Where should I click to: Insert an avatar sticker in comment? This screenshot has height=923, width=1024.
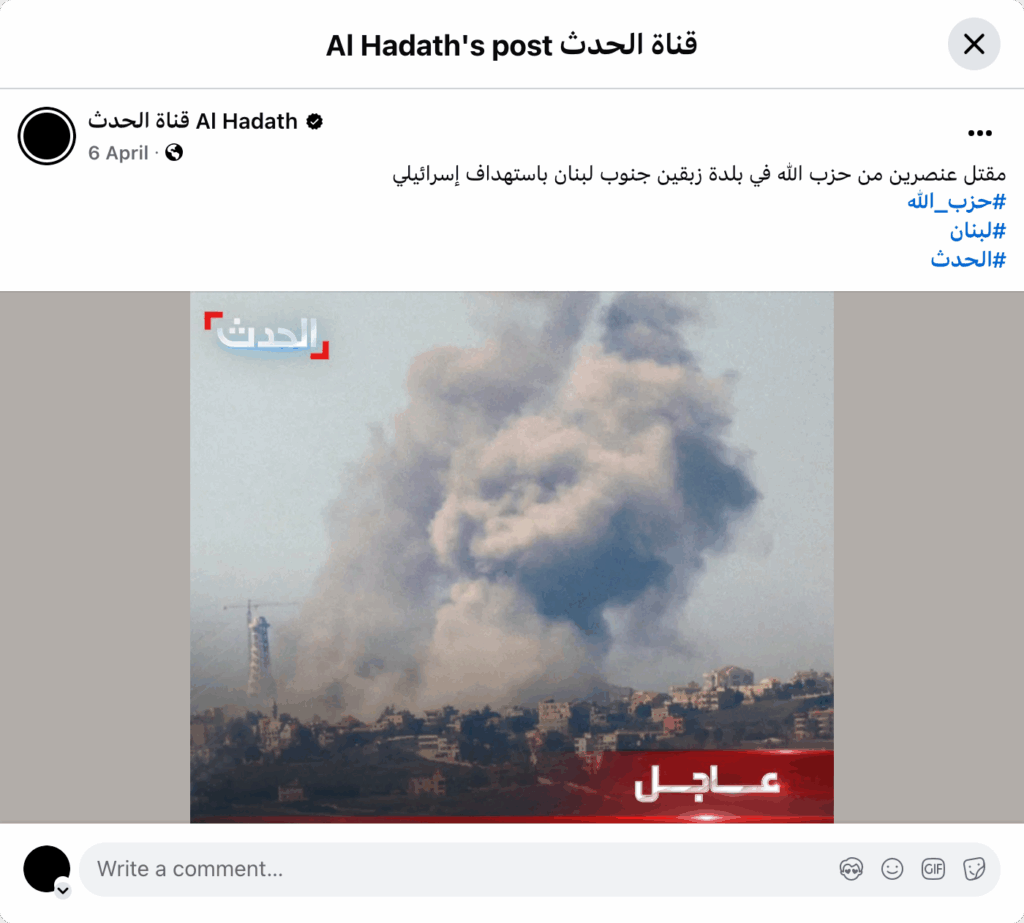point(851,869)
